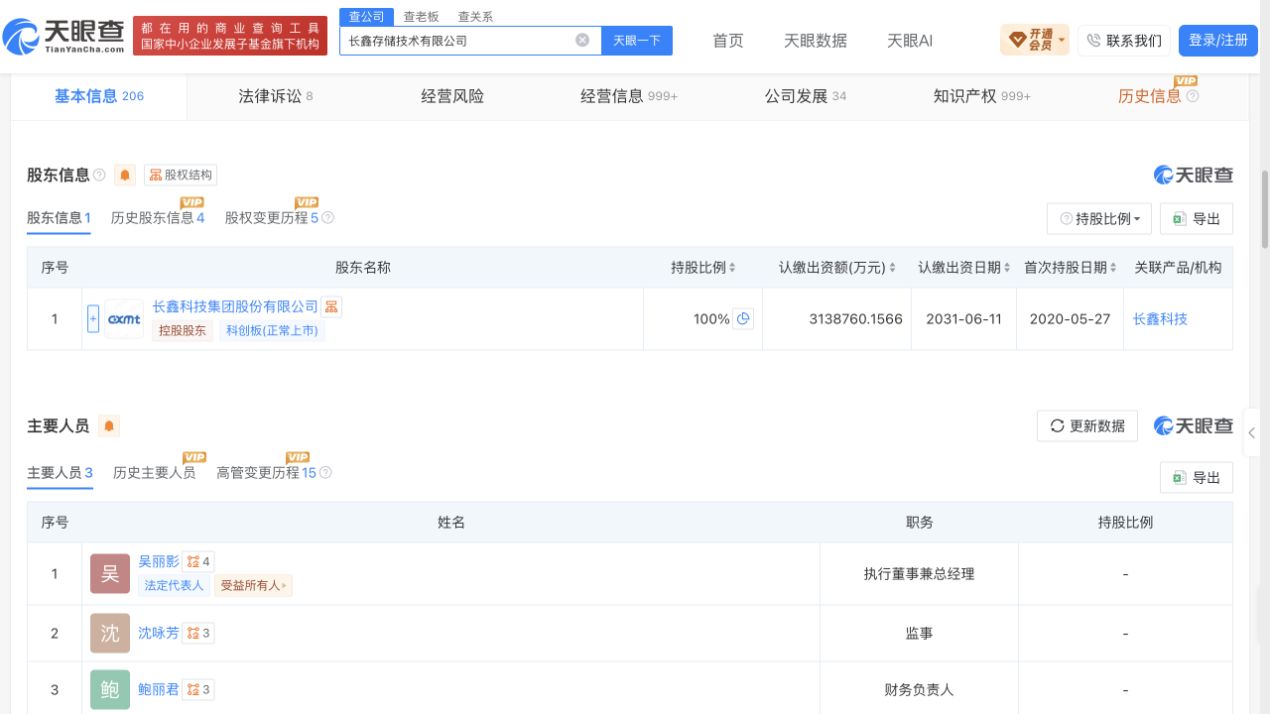The height and width of the screenshot is (714, 1270).
Task: Go to 首页 in top navigation
Action: (728, 40)
